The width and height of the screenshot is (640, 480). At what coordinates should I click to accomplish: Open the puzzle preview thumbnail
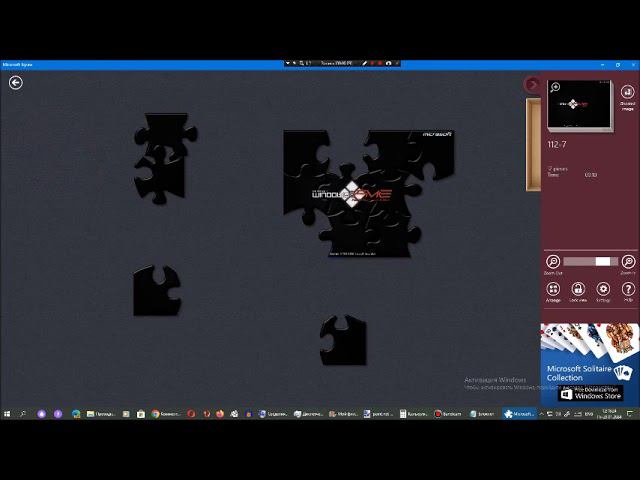click(x=579, y=104)
